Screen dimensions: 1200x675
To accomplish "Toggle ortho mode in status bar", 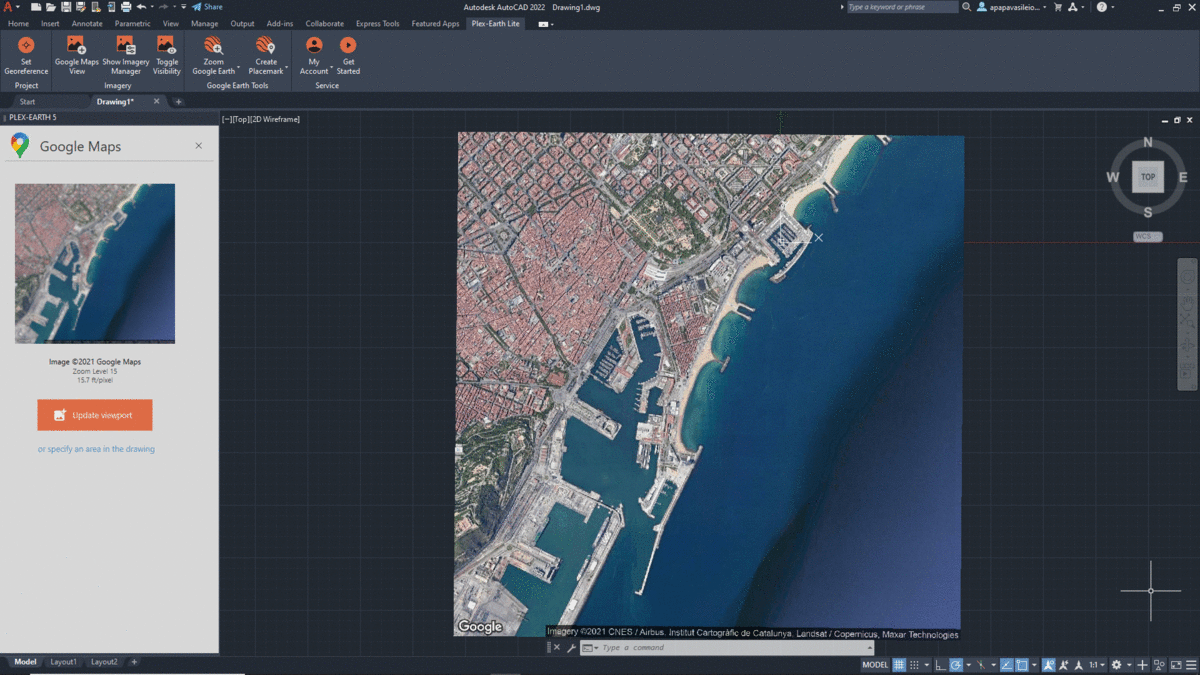I will (940, 664).
